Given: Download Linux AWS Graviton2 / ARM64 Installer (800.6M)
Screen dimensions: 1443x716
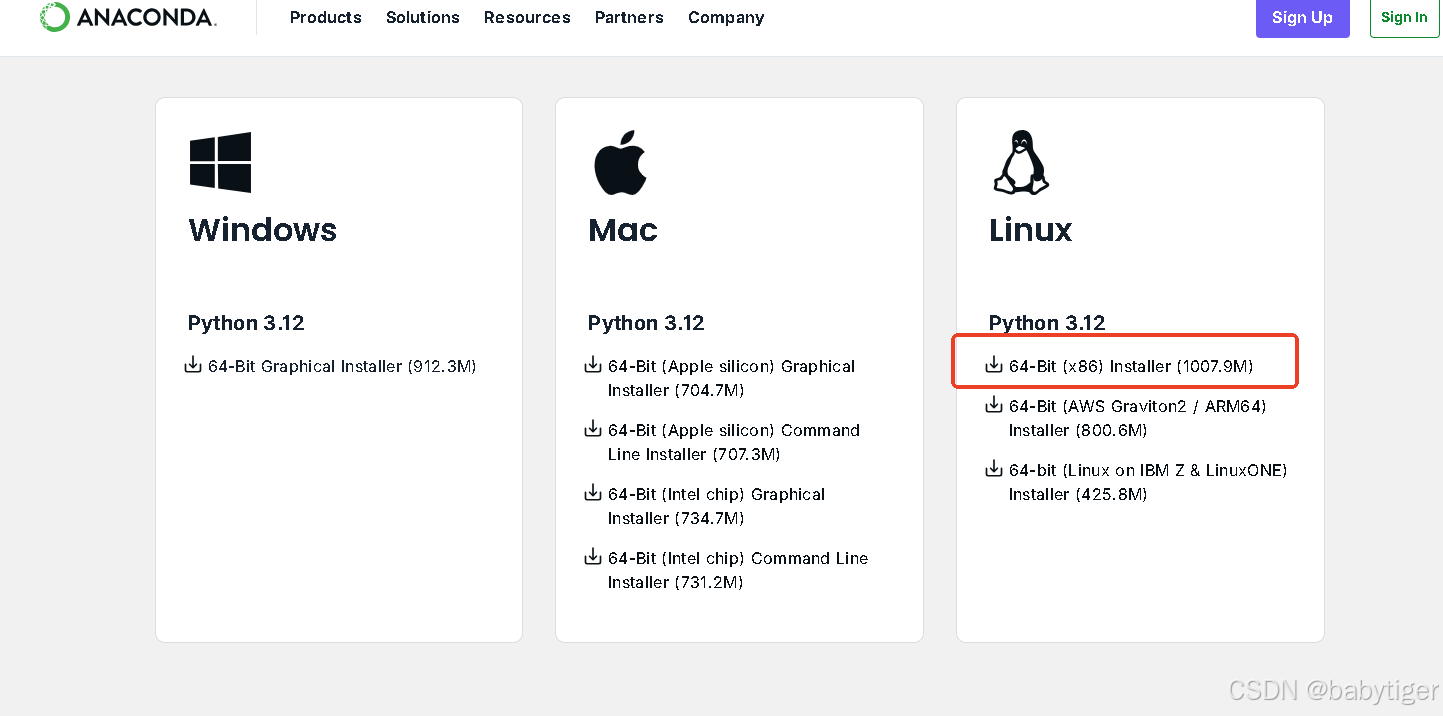Looking at the screenshot, I should tap(1138, 418).
